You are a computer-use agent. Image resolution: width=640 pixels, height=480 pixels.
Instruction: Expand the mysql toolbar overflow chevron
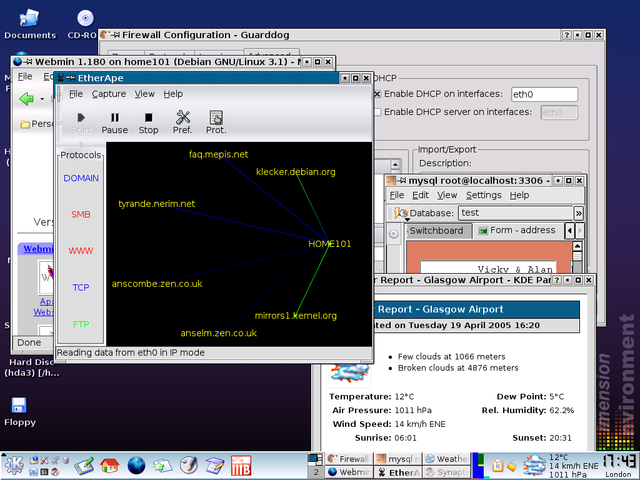(578, 213)
